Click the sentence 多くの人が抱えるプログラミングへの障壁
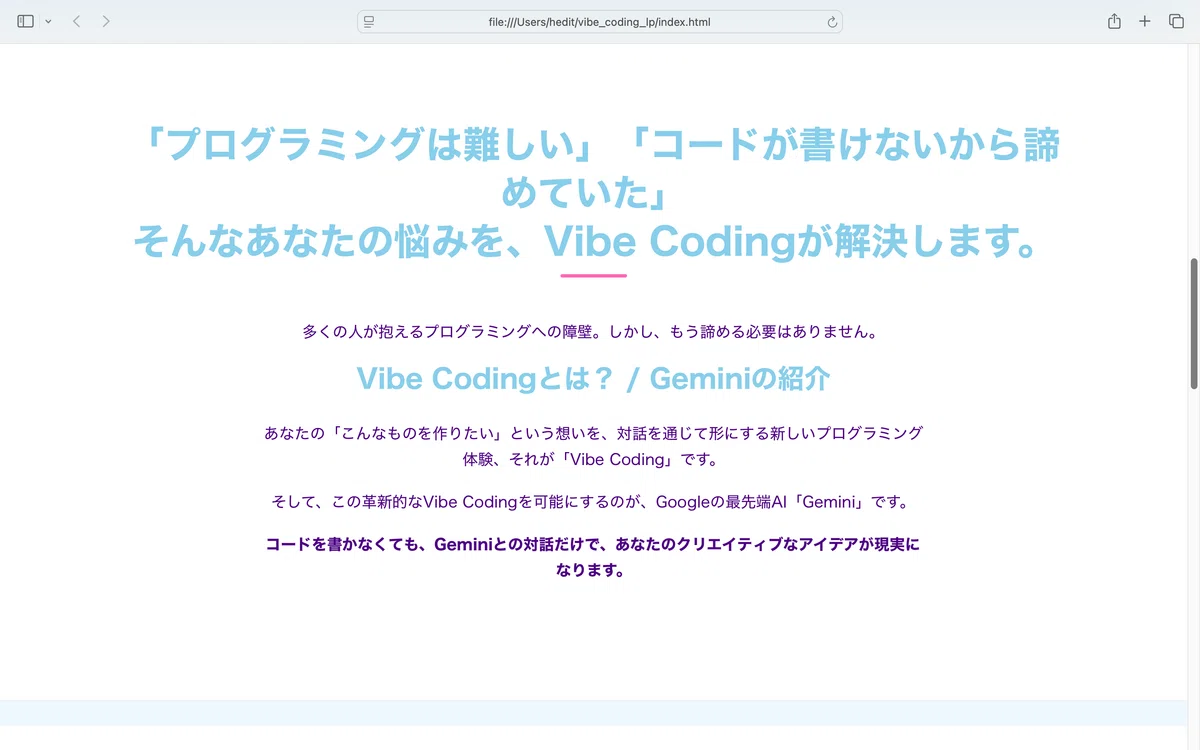 592,331
